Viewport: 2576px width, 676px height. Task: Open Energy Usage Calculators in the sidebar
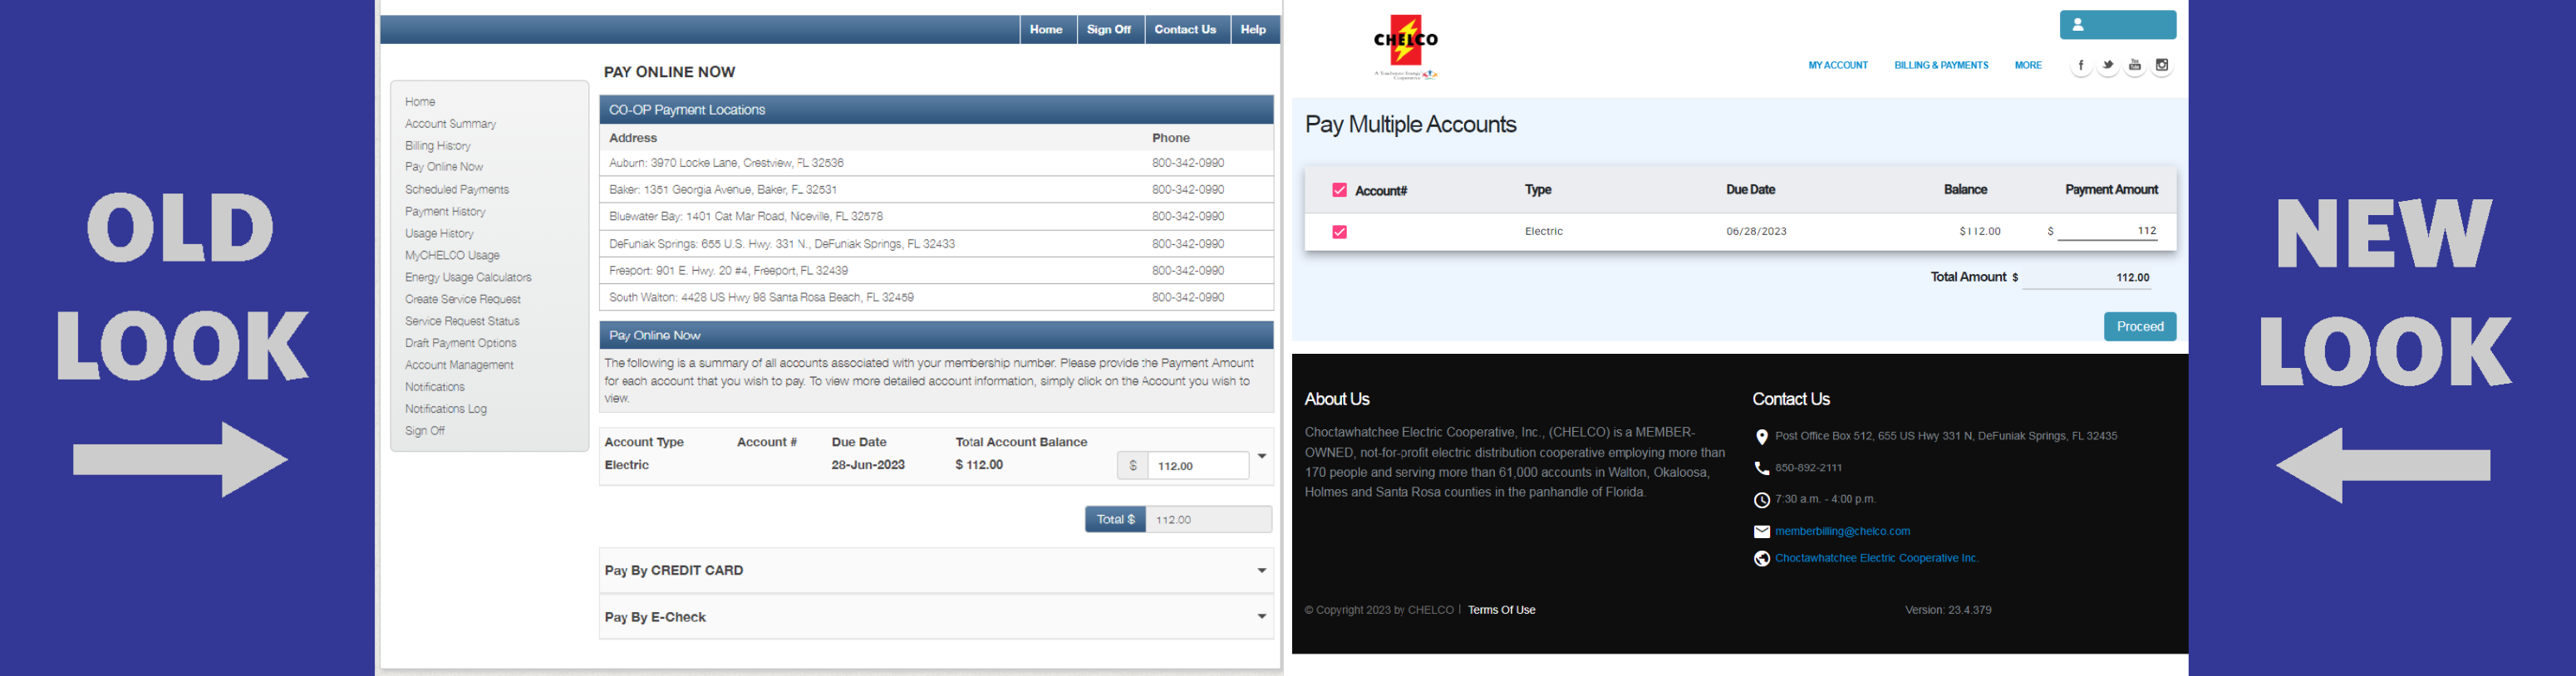[468, 278]
